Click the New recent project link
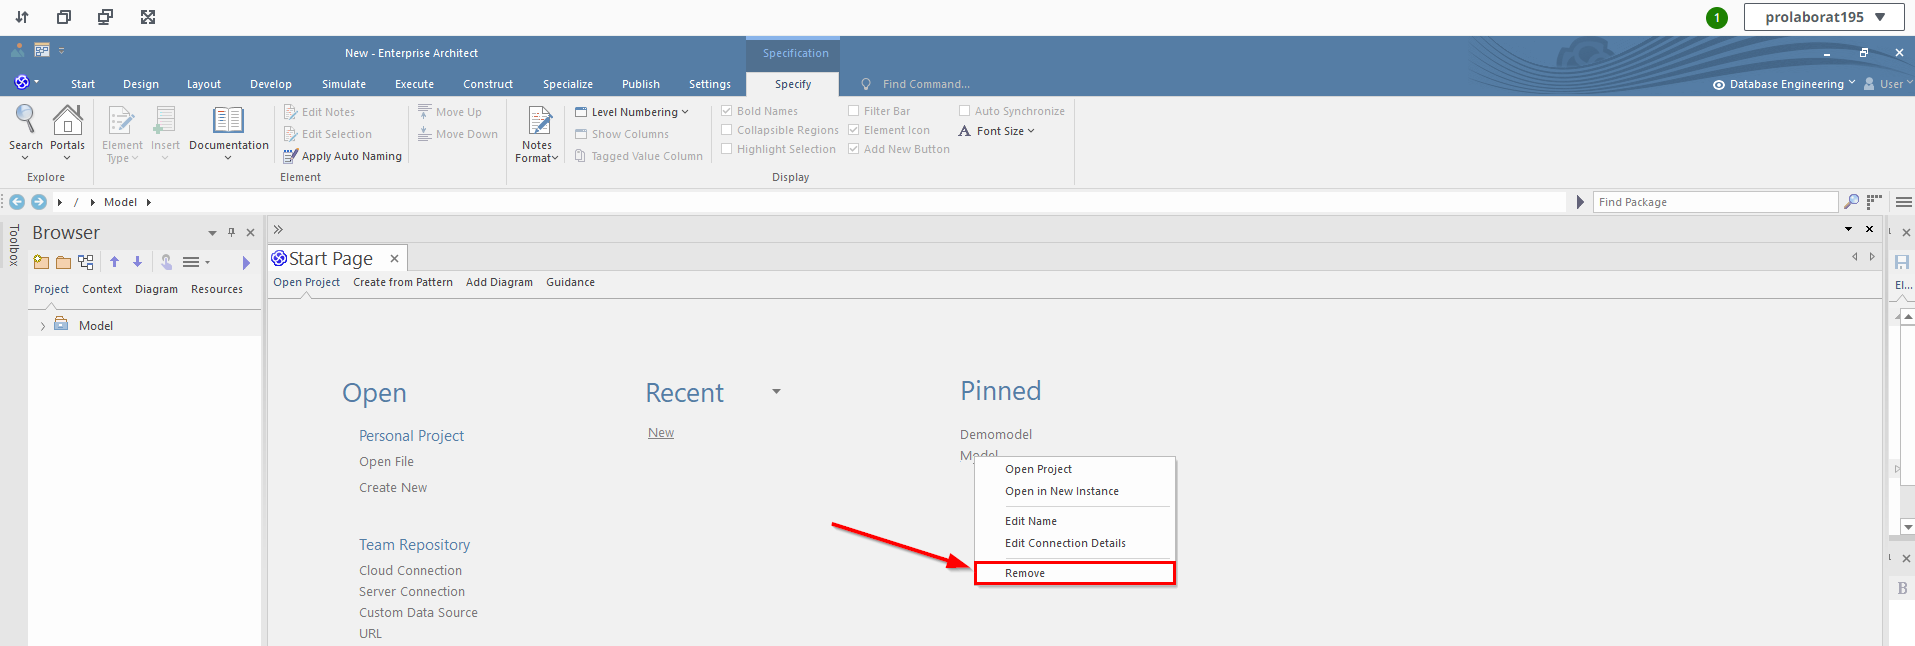1915x646 pixels. (661, 433)
